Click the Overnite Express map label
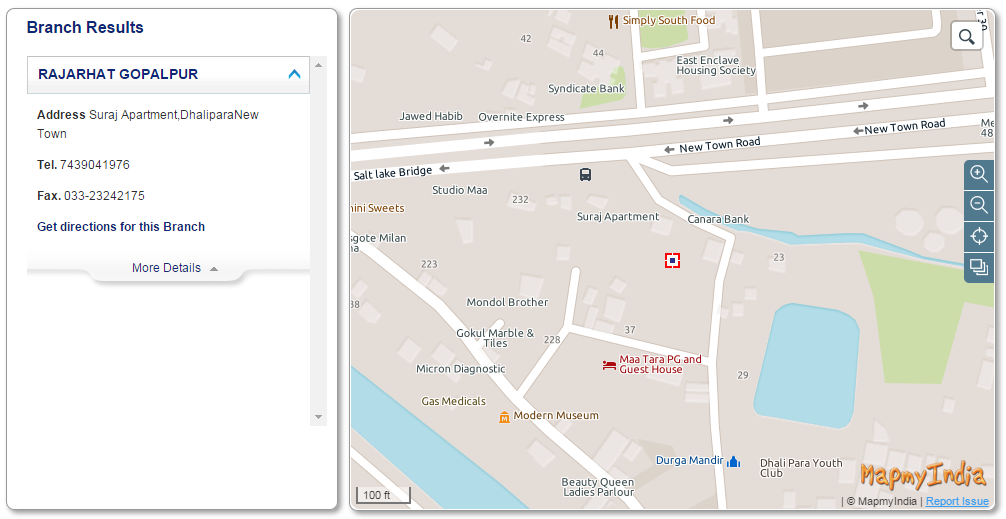Image resolution: width=1006 pixels, height=519 pixels. (x=521, y=117)
